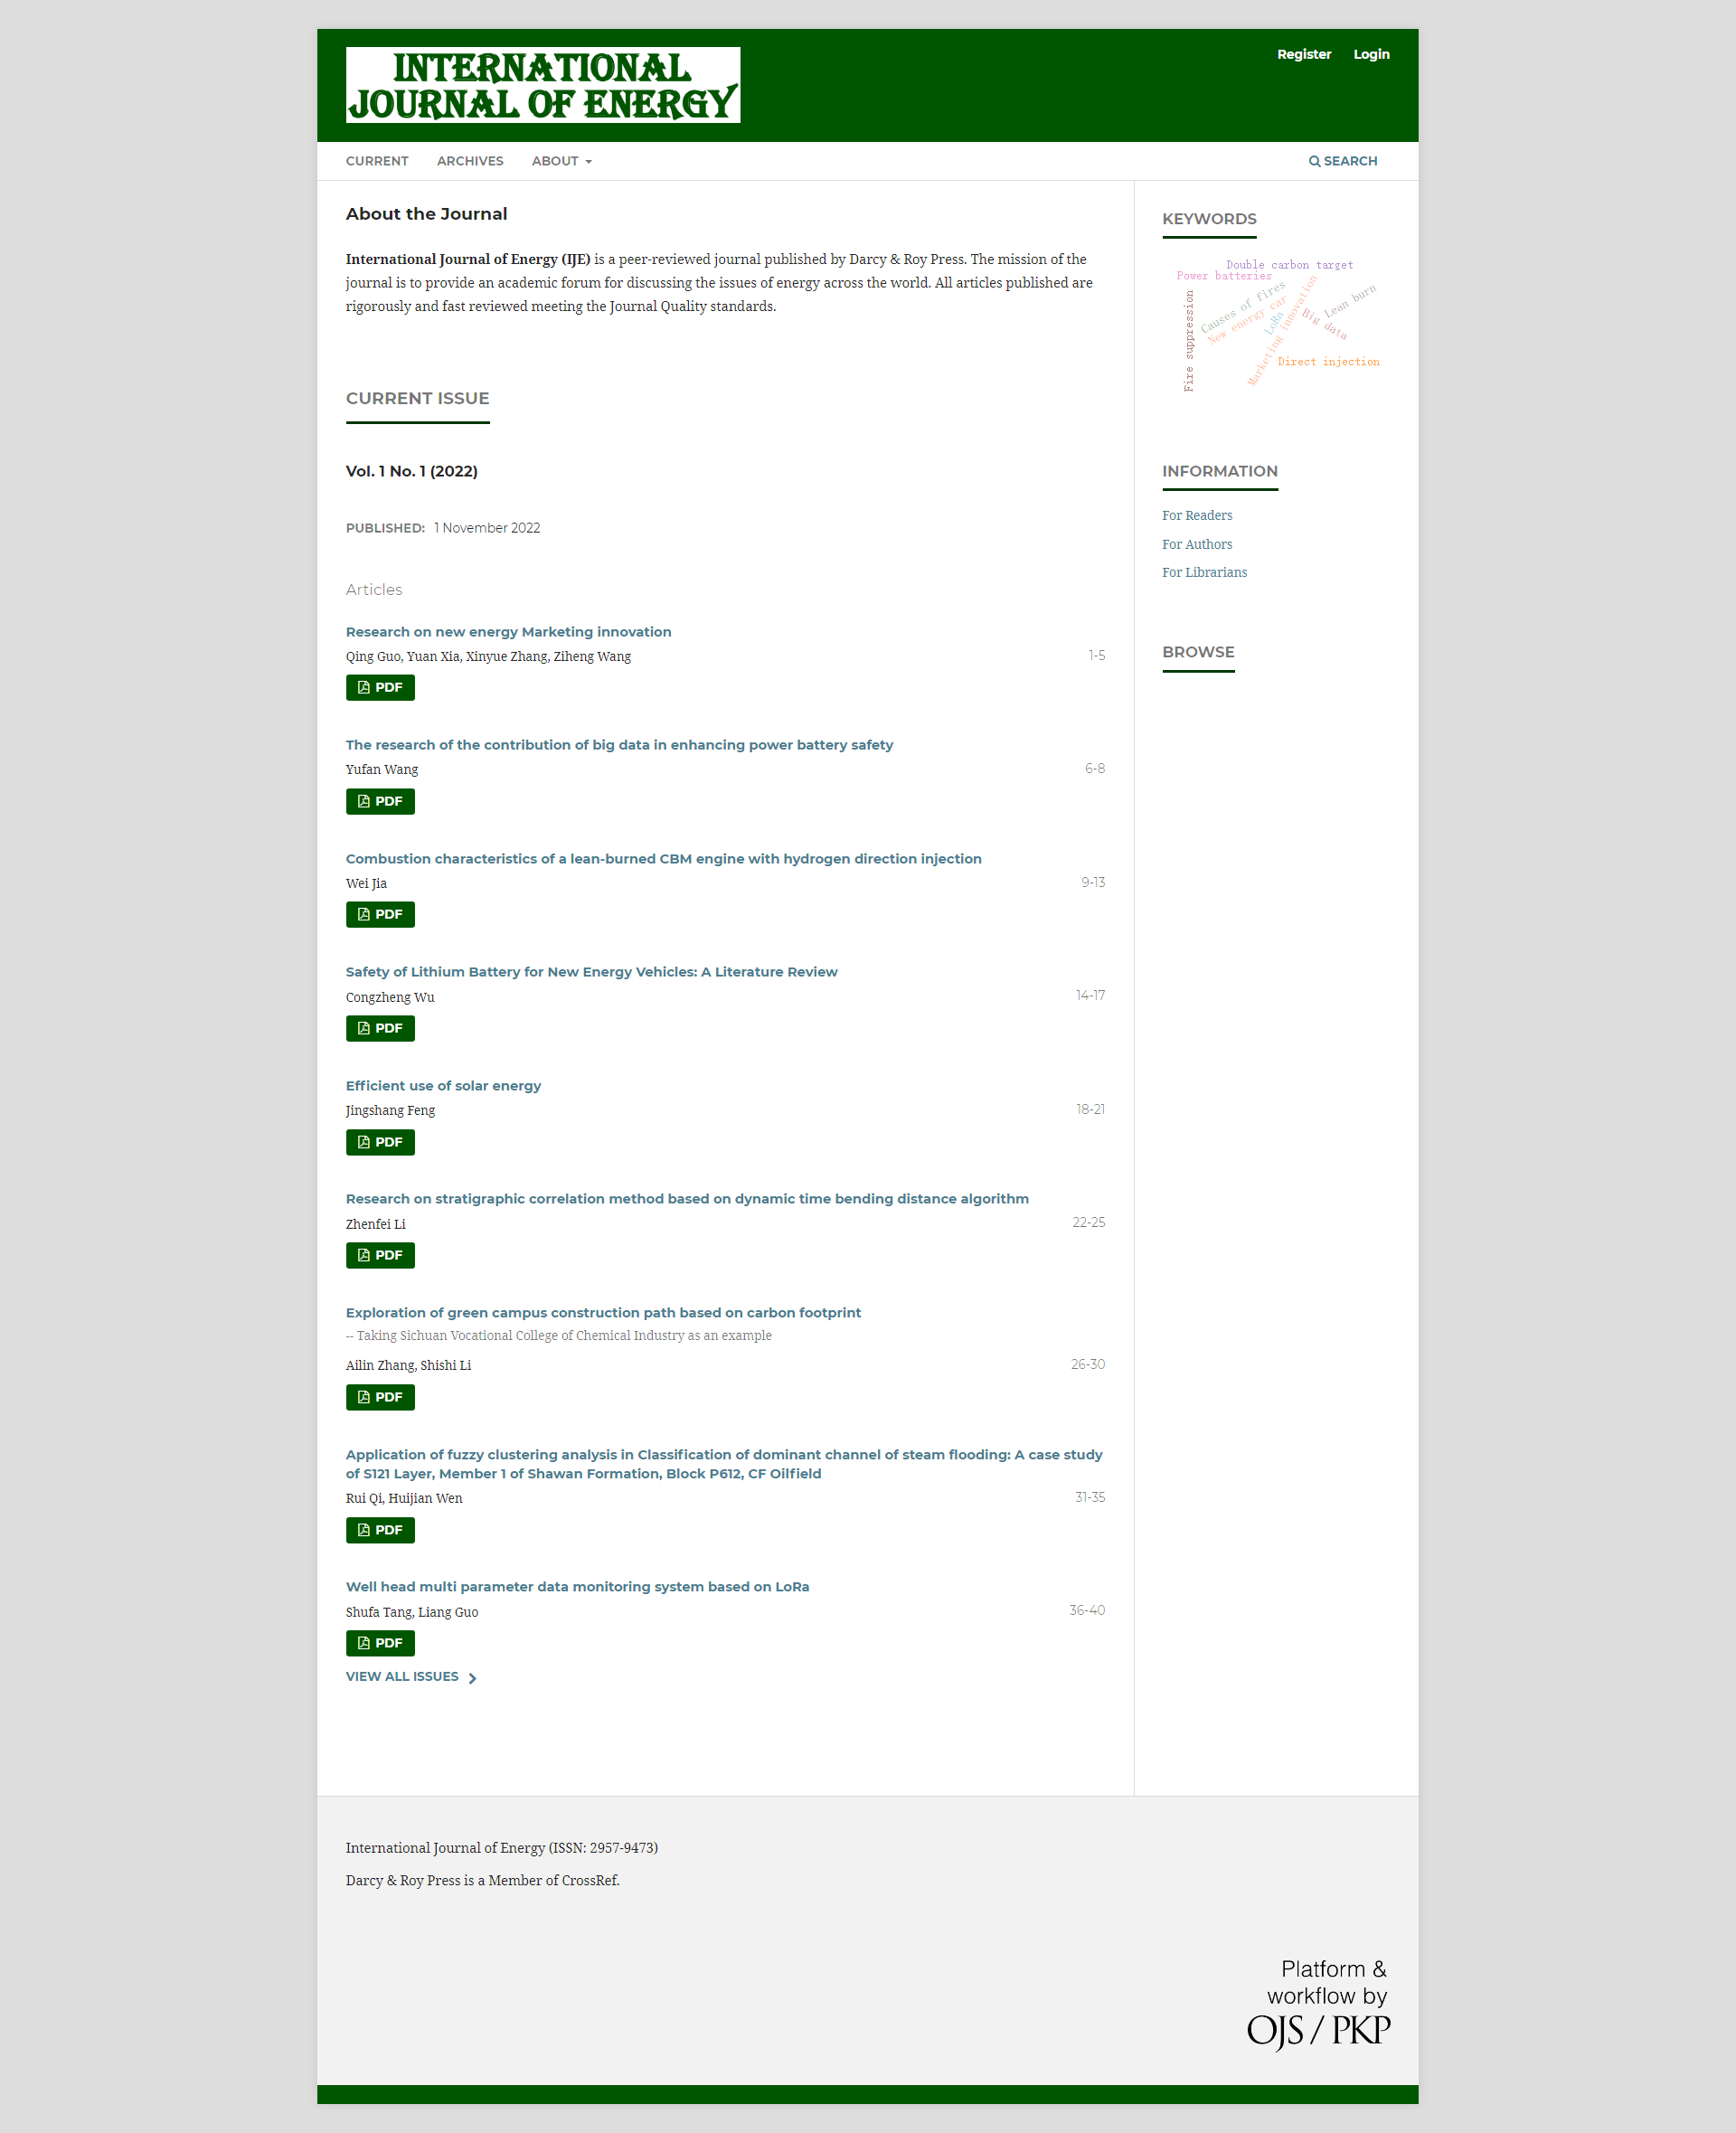Open PDF for Lithium Battery Literature Review

coord(380,1028)
